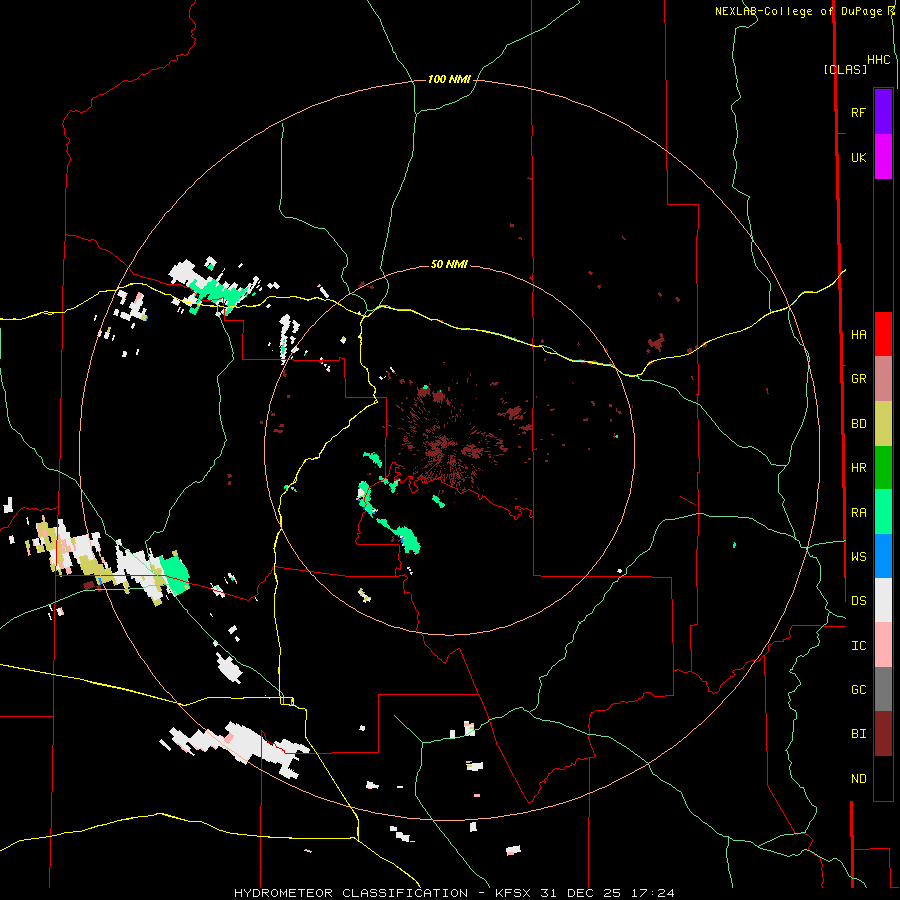Click the dark green HR legend swatch
Screen dimensions: 900x900
(883, 468)
